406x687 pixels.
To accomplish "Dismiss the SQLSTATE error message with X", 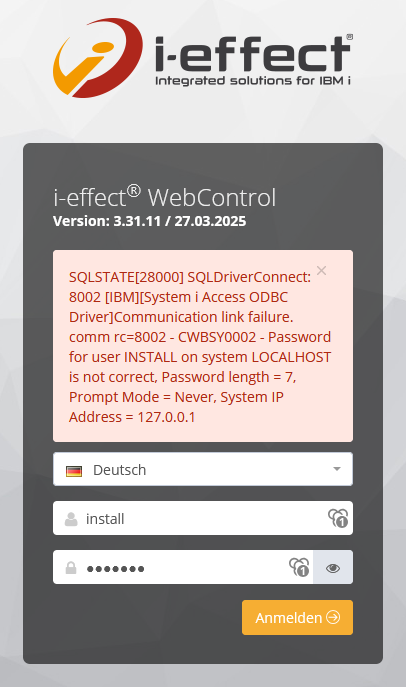I will [321, 271].
